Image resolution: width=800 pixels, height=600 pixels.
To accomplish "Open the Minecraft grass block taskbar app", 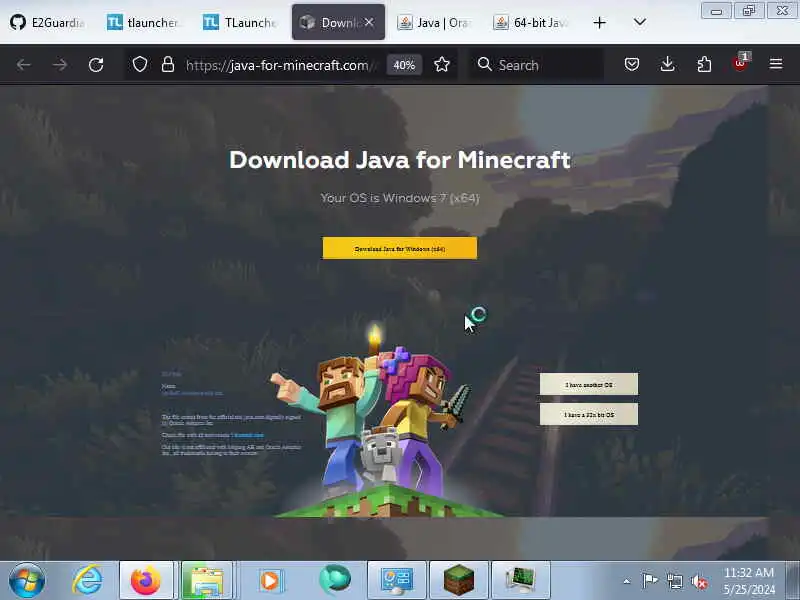I will coord(458,580).
